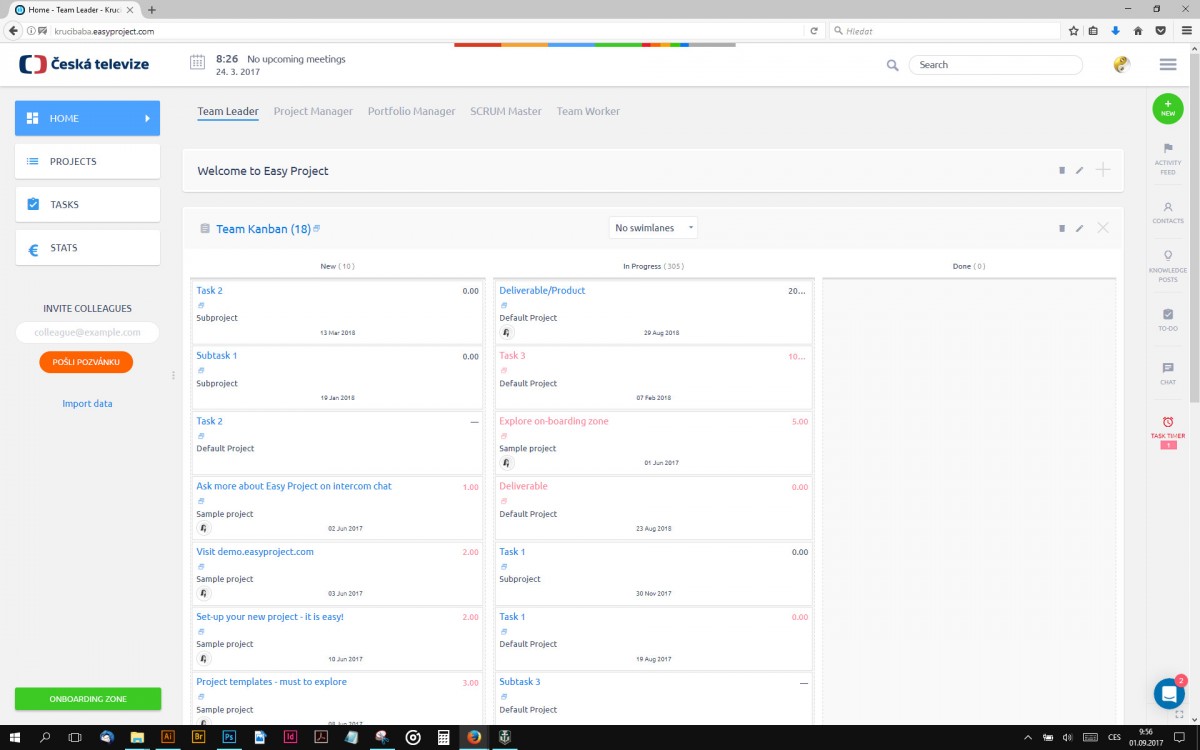
Task: Click assignee avatar on Deliverable/Product card
Action: coord(506,332)
